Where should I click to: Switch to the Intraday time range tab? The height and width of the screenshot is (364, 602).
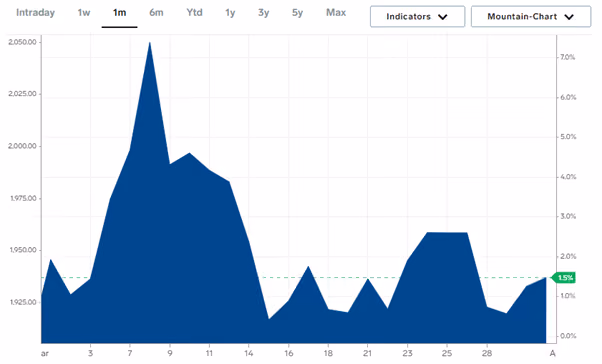point(35,13)
